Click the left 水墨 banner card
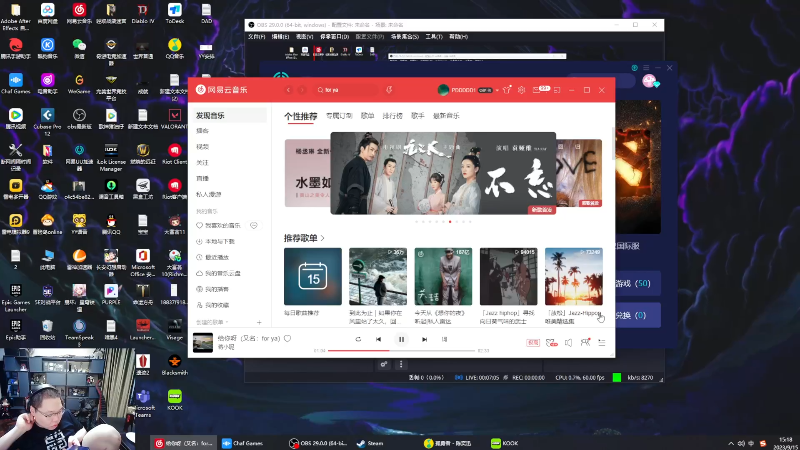 click(x=307, y=173)
